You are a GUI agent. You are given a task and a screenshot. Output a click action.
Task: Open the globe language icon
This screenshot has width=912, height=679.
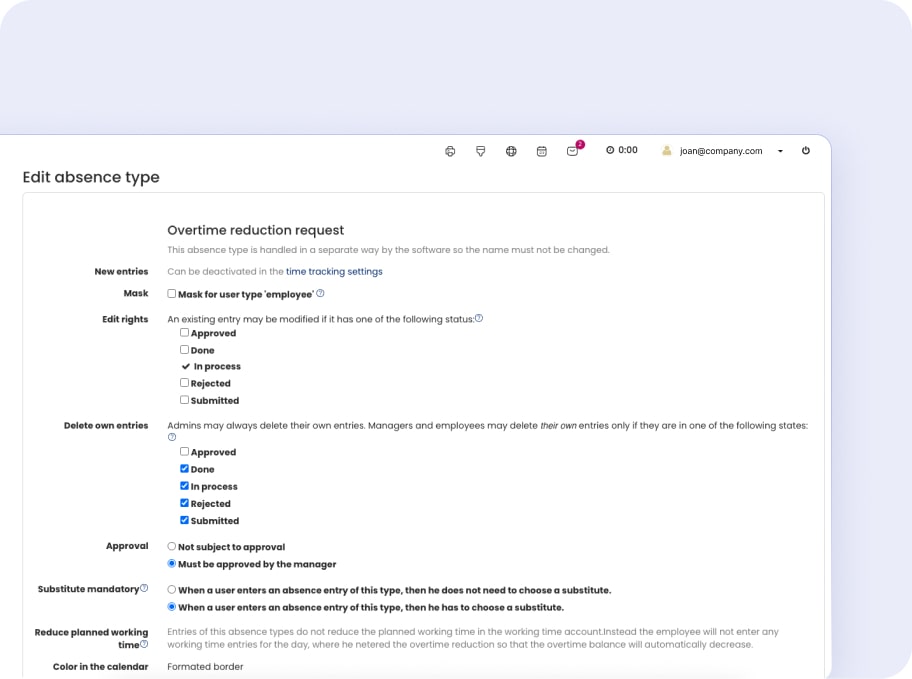click(511, 151)
